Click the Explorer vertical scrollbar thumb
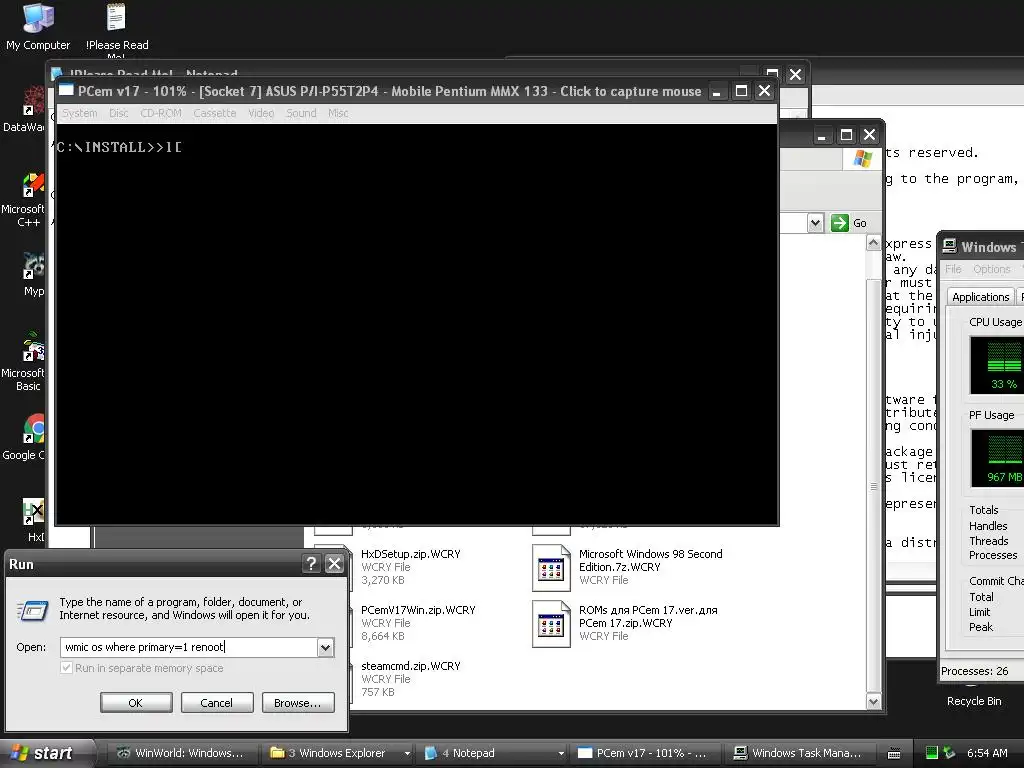Screen dimensions: 1024x768 pos(873,486)
